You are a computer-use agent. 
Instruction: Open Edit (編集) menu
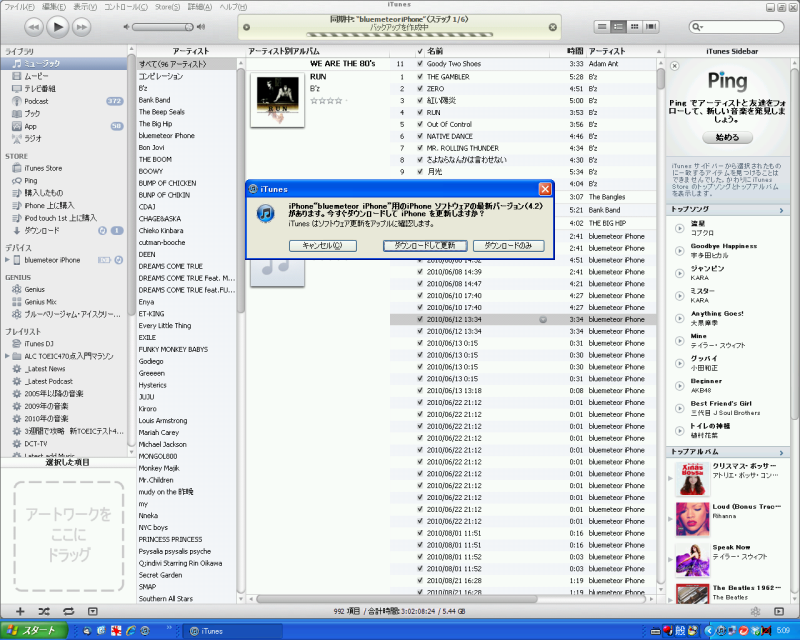54,7
